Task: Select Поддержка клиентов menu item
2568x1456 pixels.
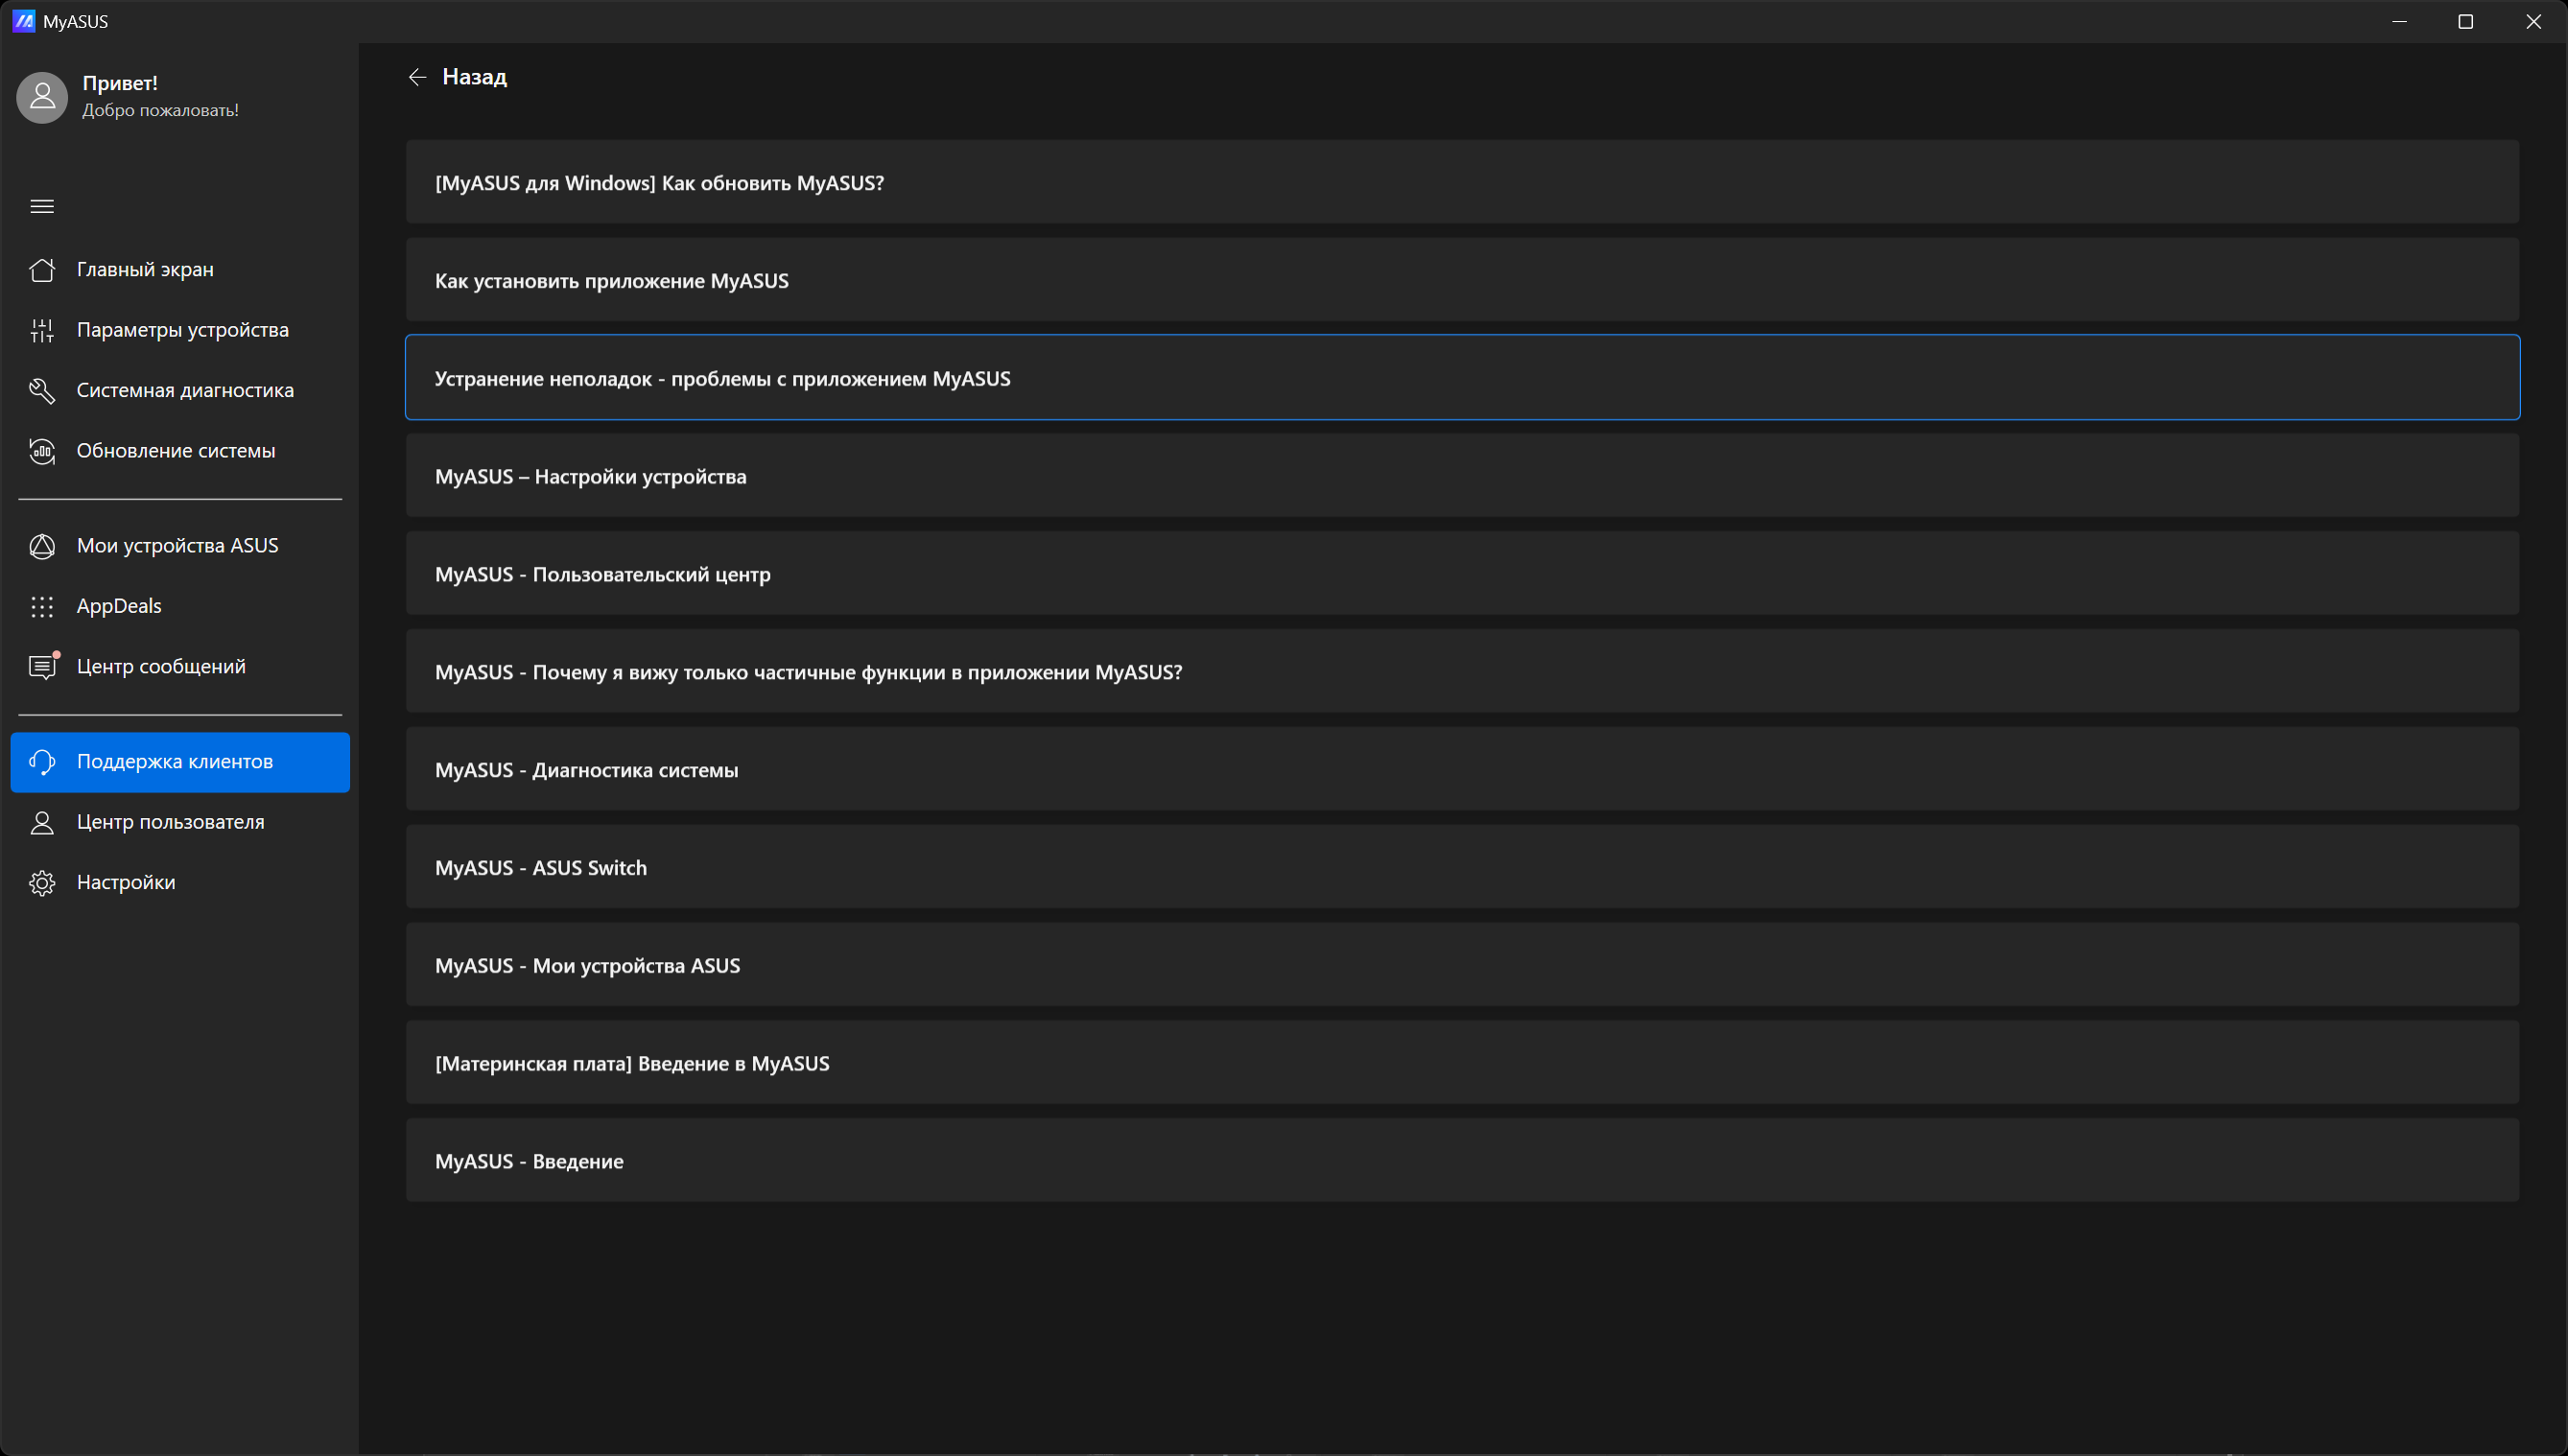Action: coord(180,762)
